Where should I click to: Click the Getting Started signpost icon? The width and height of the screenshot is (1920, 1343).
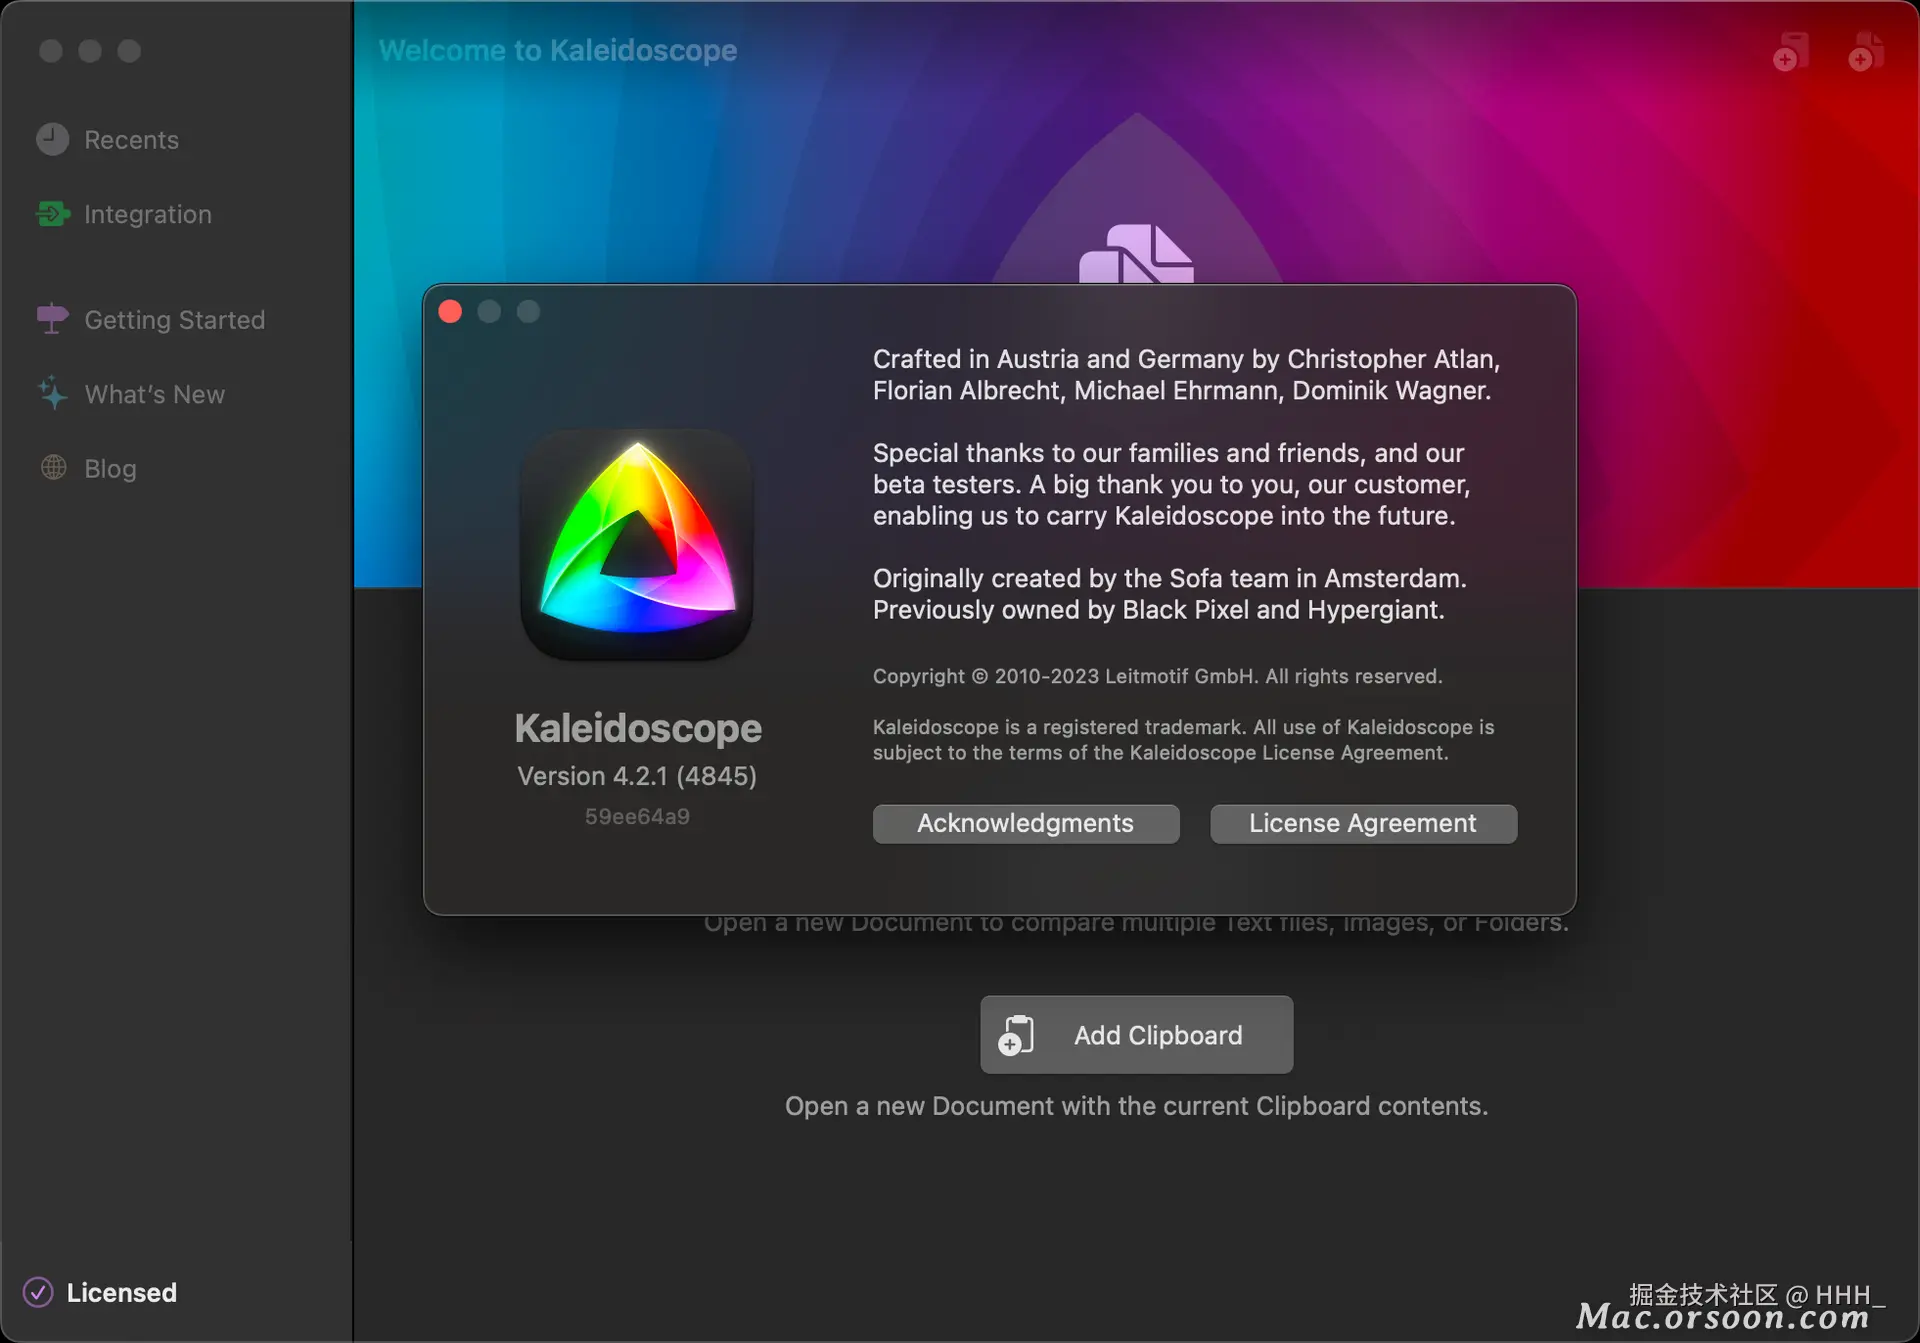point(52,319)
